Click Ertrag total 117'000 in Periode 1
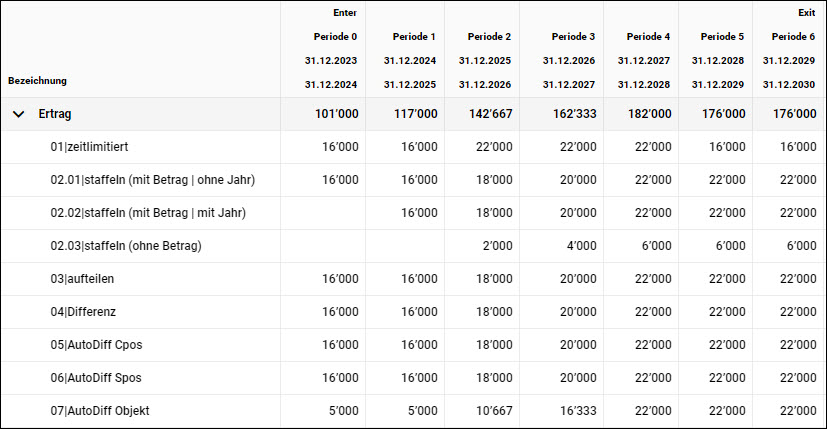Image resolution: width=827 pixels, height=429 pixels. point(416,114)
